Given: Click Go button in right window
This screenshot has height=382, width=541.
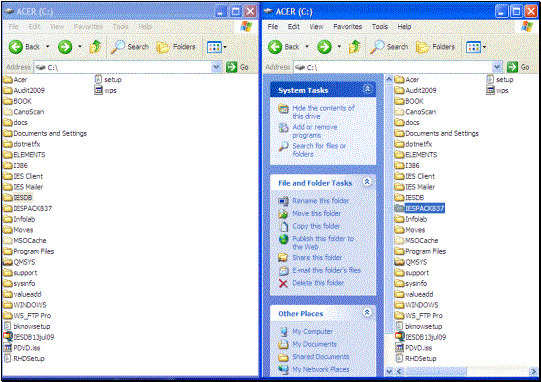Looking at the screenshot, I should click(x=519, y=67).
